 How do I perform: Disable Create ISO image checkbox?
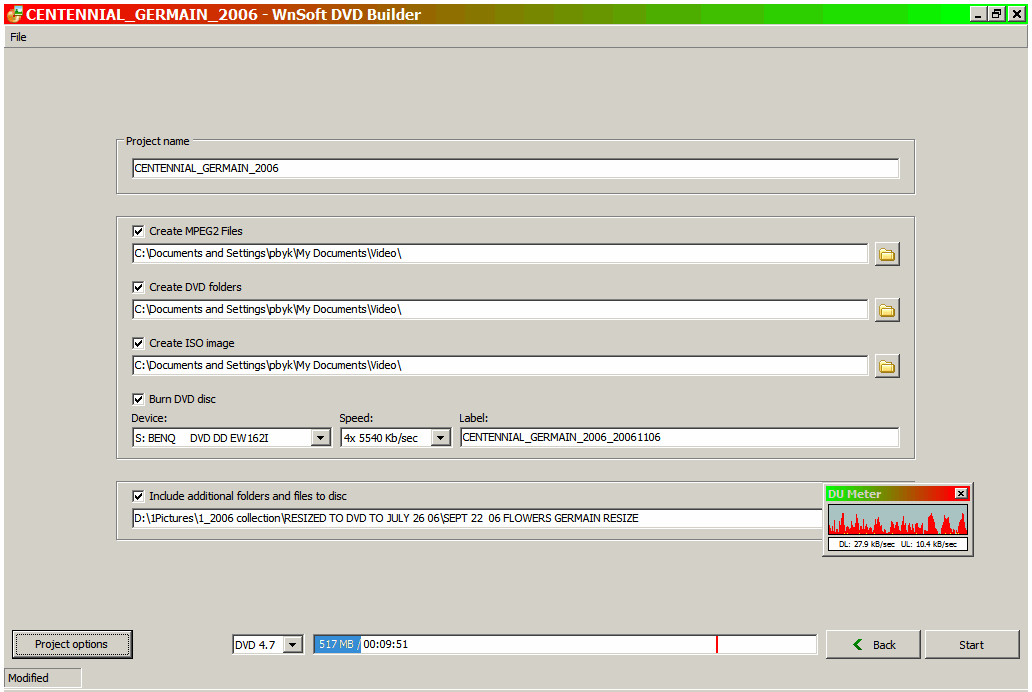tap(138, 343)
